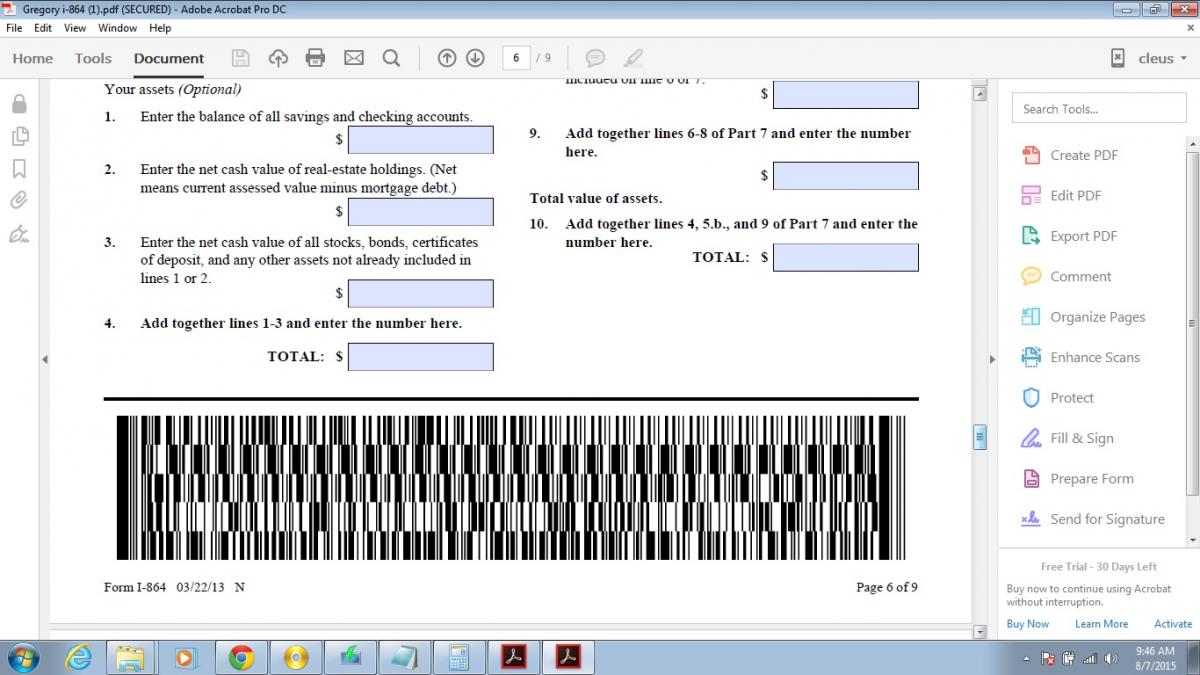Open the Edit menu

tap(43, 28)
